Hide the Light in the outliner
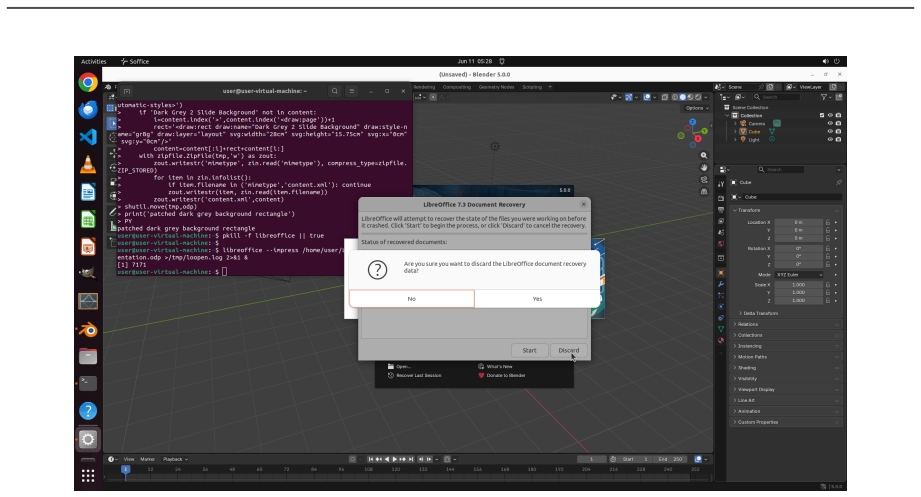Image resolution: width=921 pixels, height=497 pixels. [830, 140]
